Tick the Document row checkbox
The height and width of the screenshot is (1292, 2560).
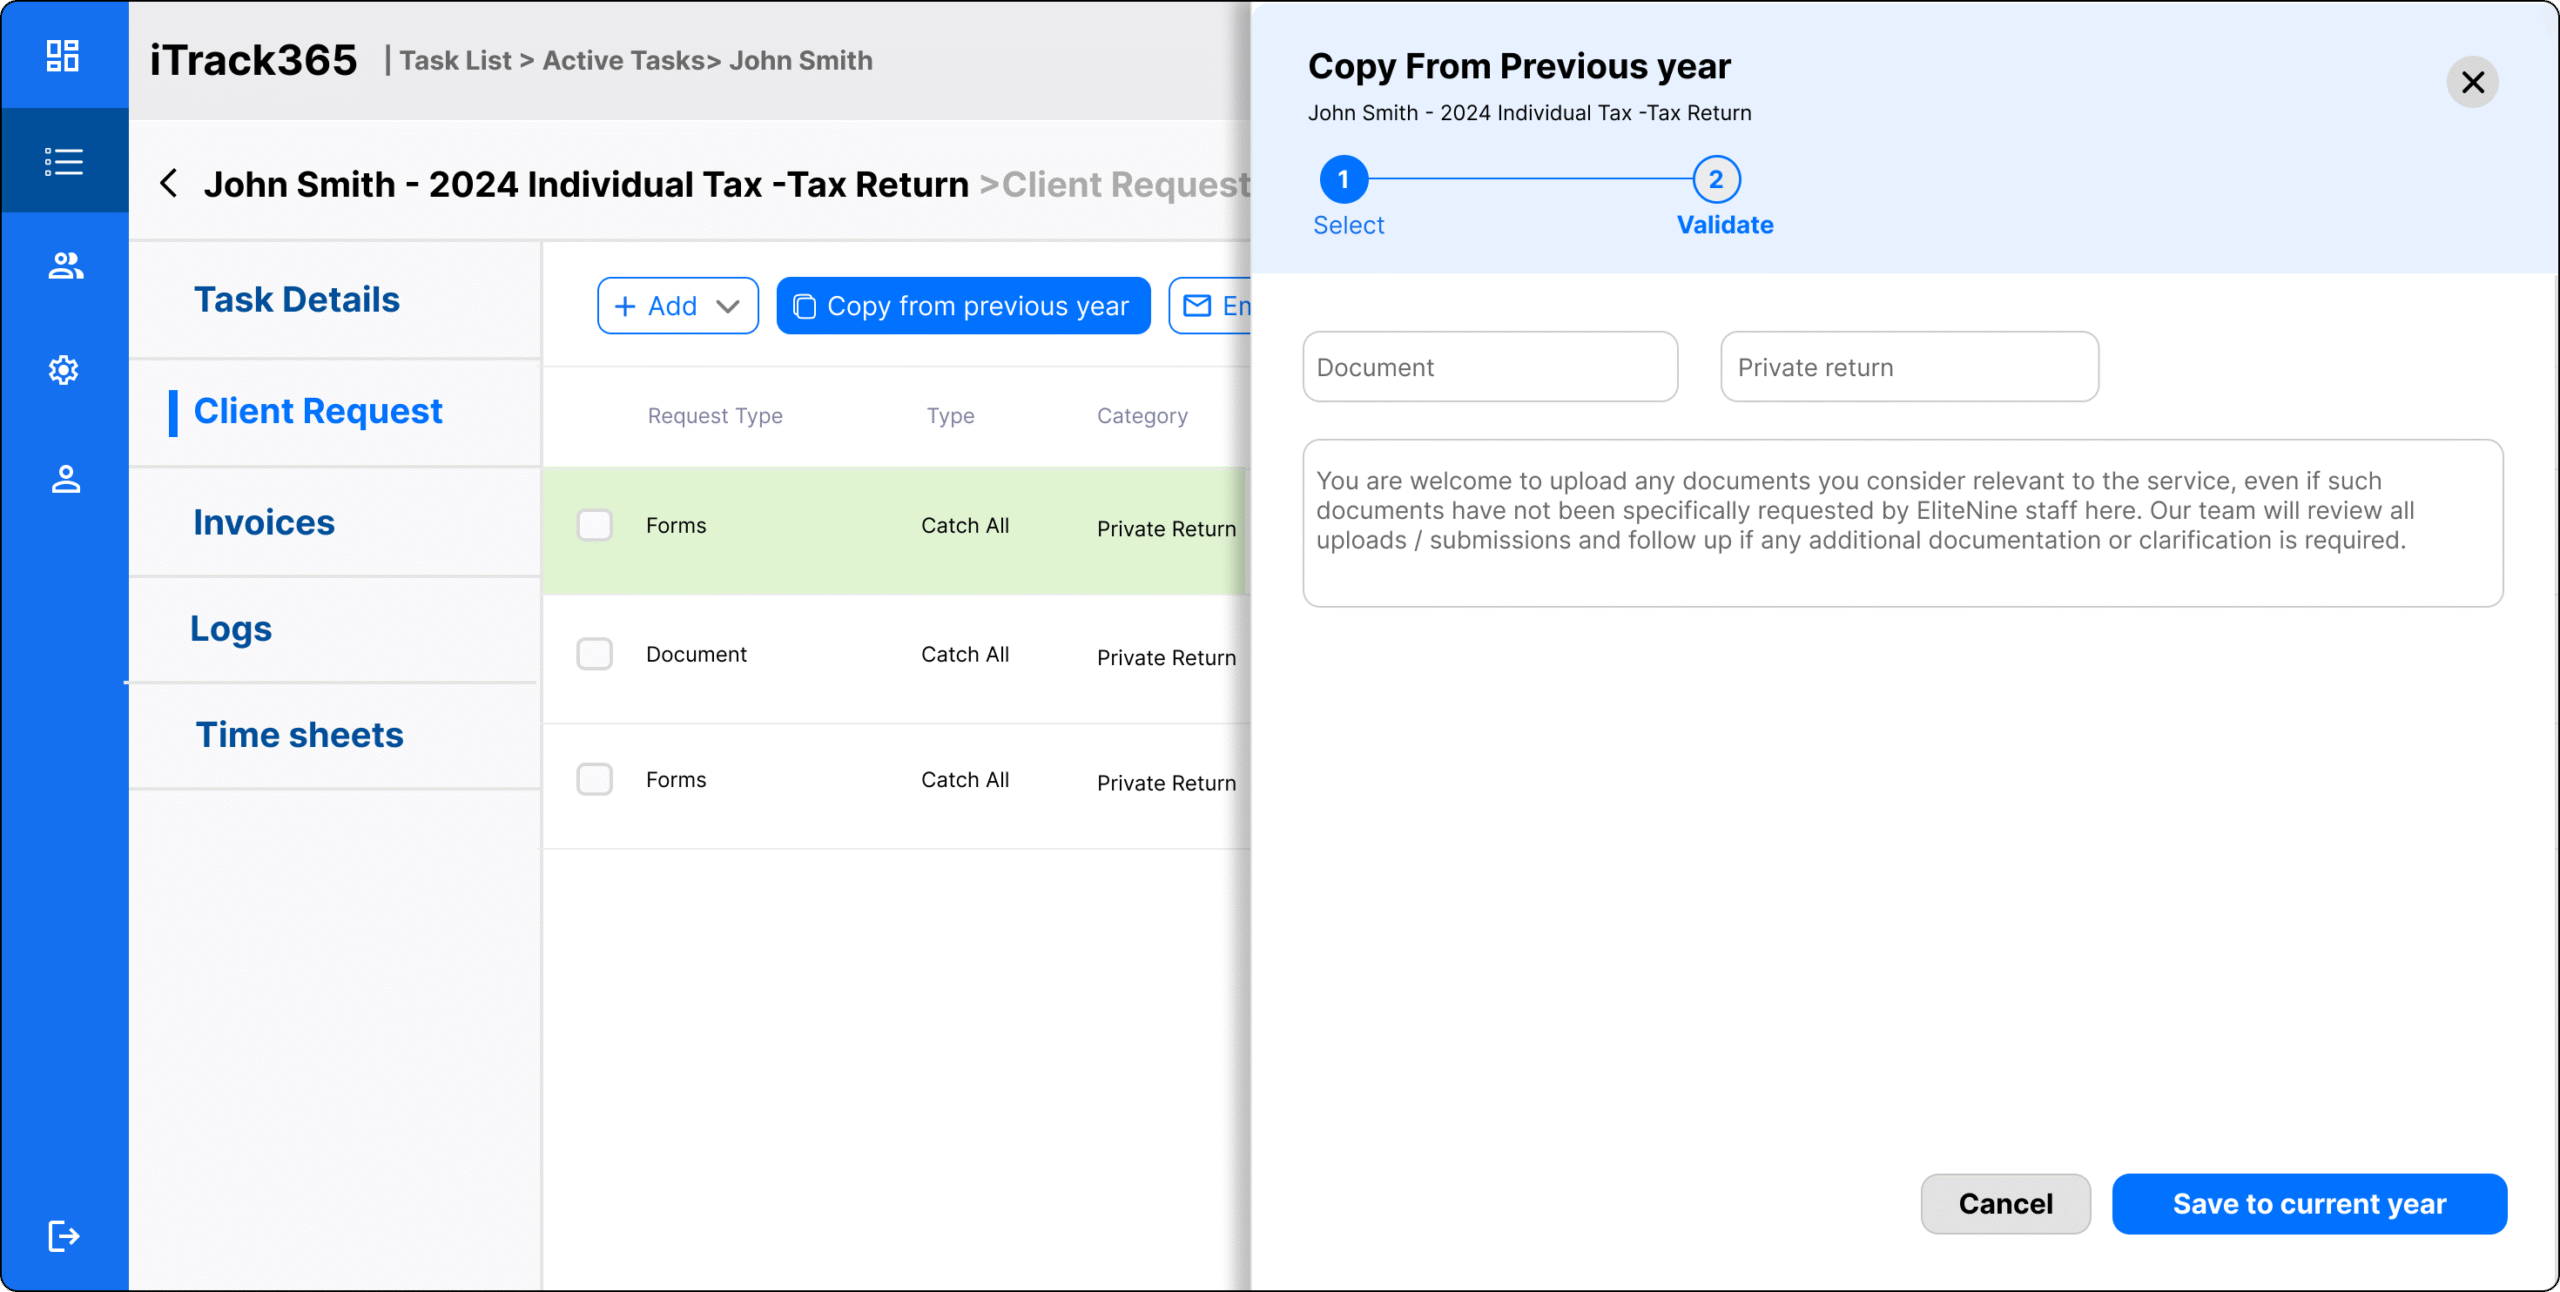click(595, 654)
